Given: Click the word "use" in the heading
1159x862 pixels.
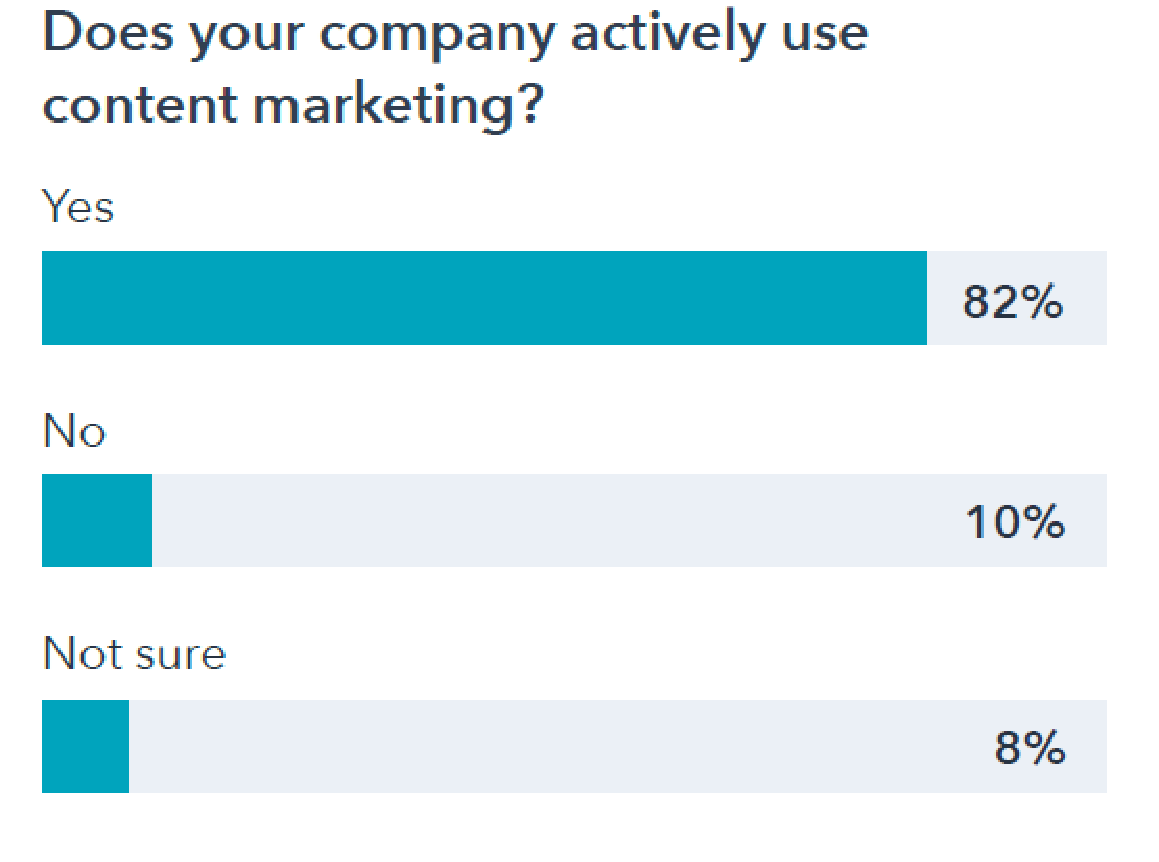Looking at the screenshot, I should pyautogui.click(x=823, y=35).
